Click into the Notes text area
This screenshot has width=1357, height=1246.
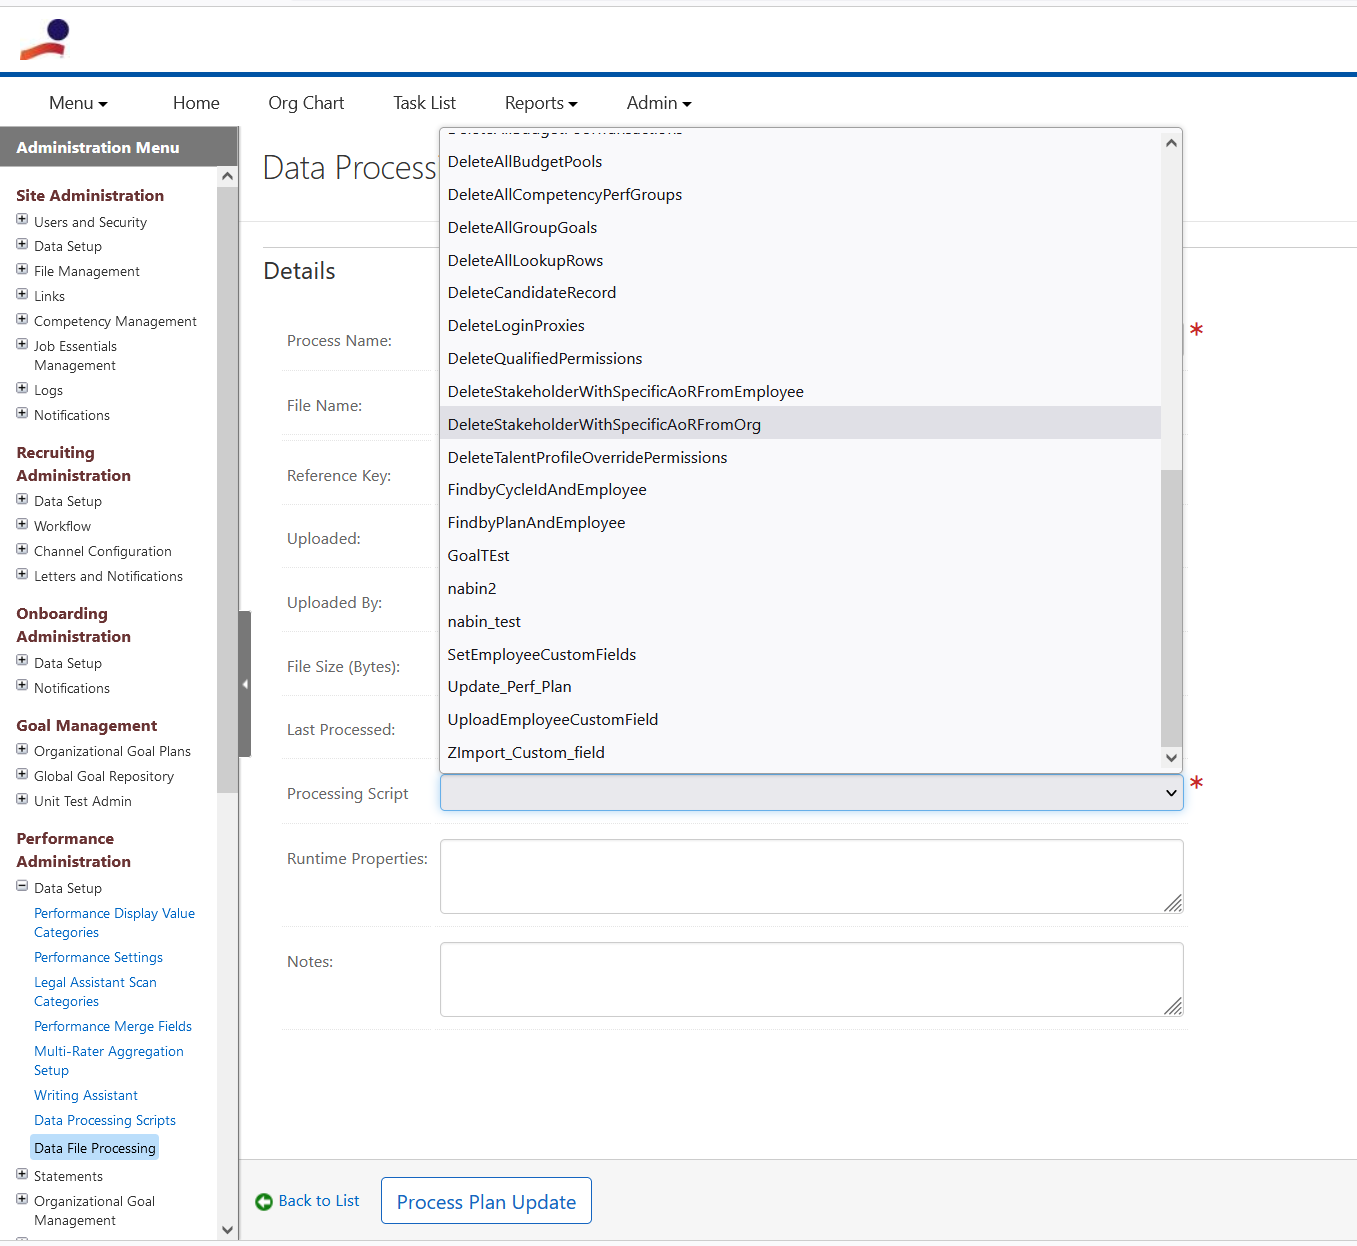(811, 979)
